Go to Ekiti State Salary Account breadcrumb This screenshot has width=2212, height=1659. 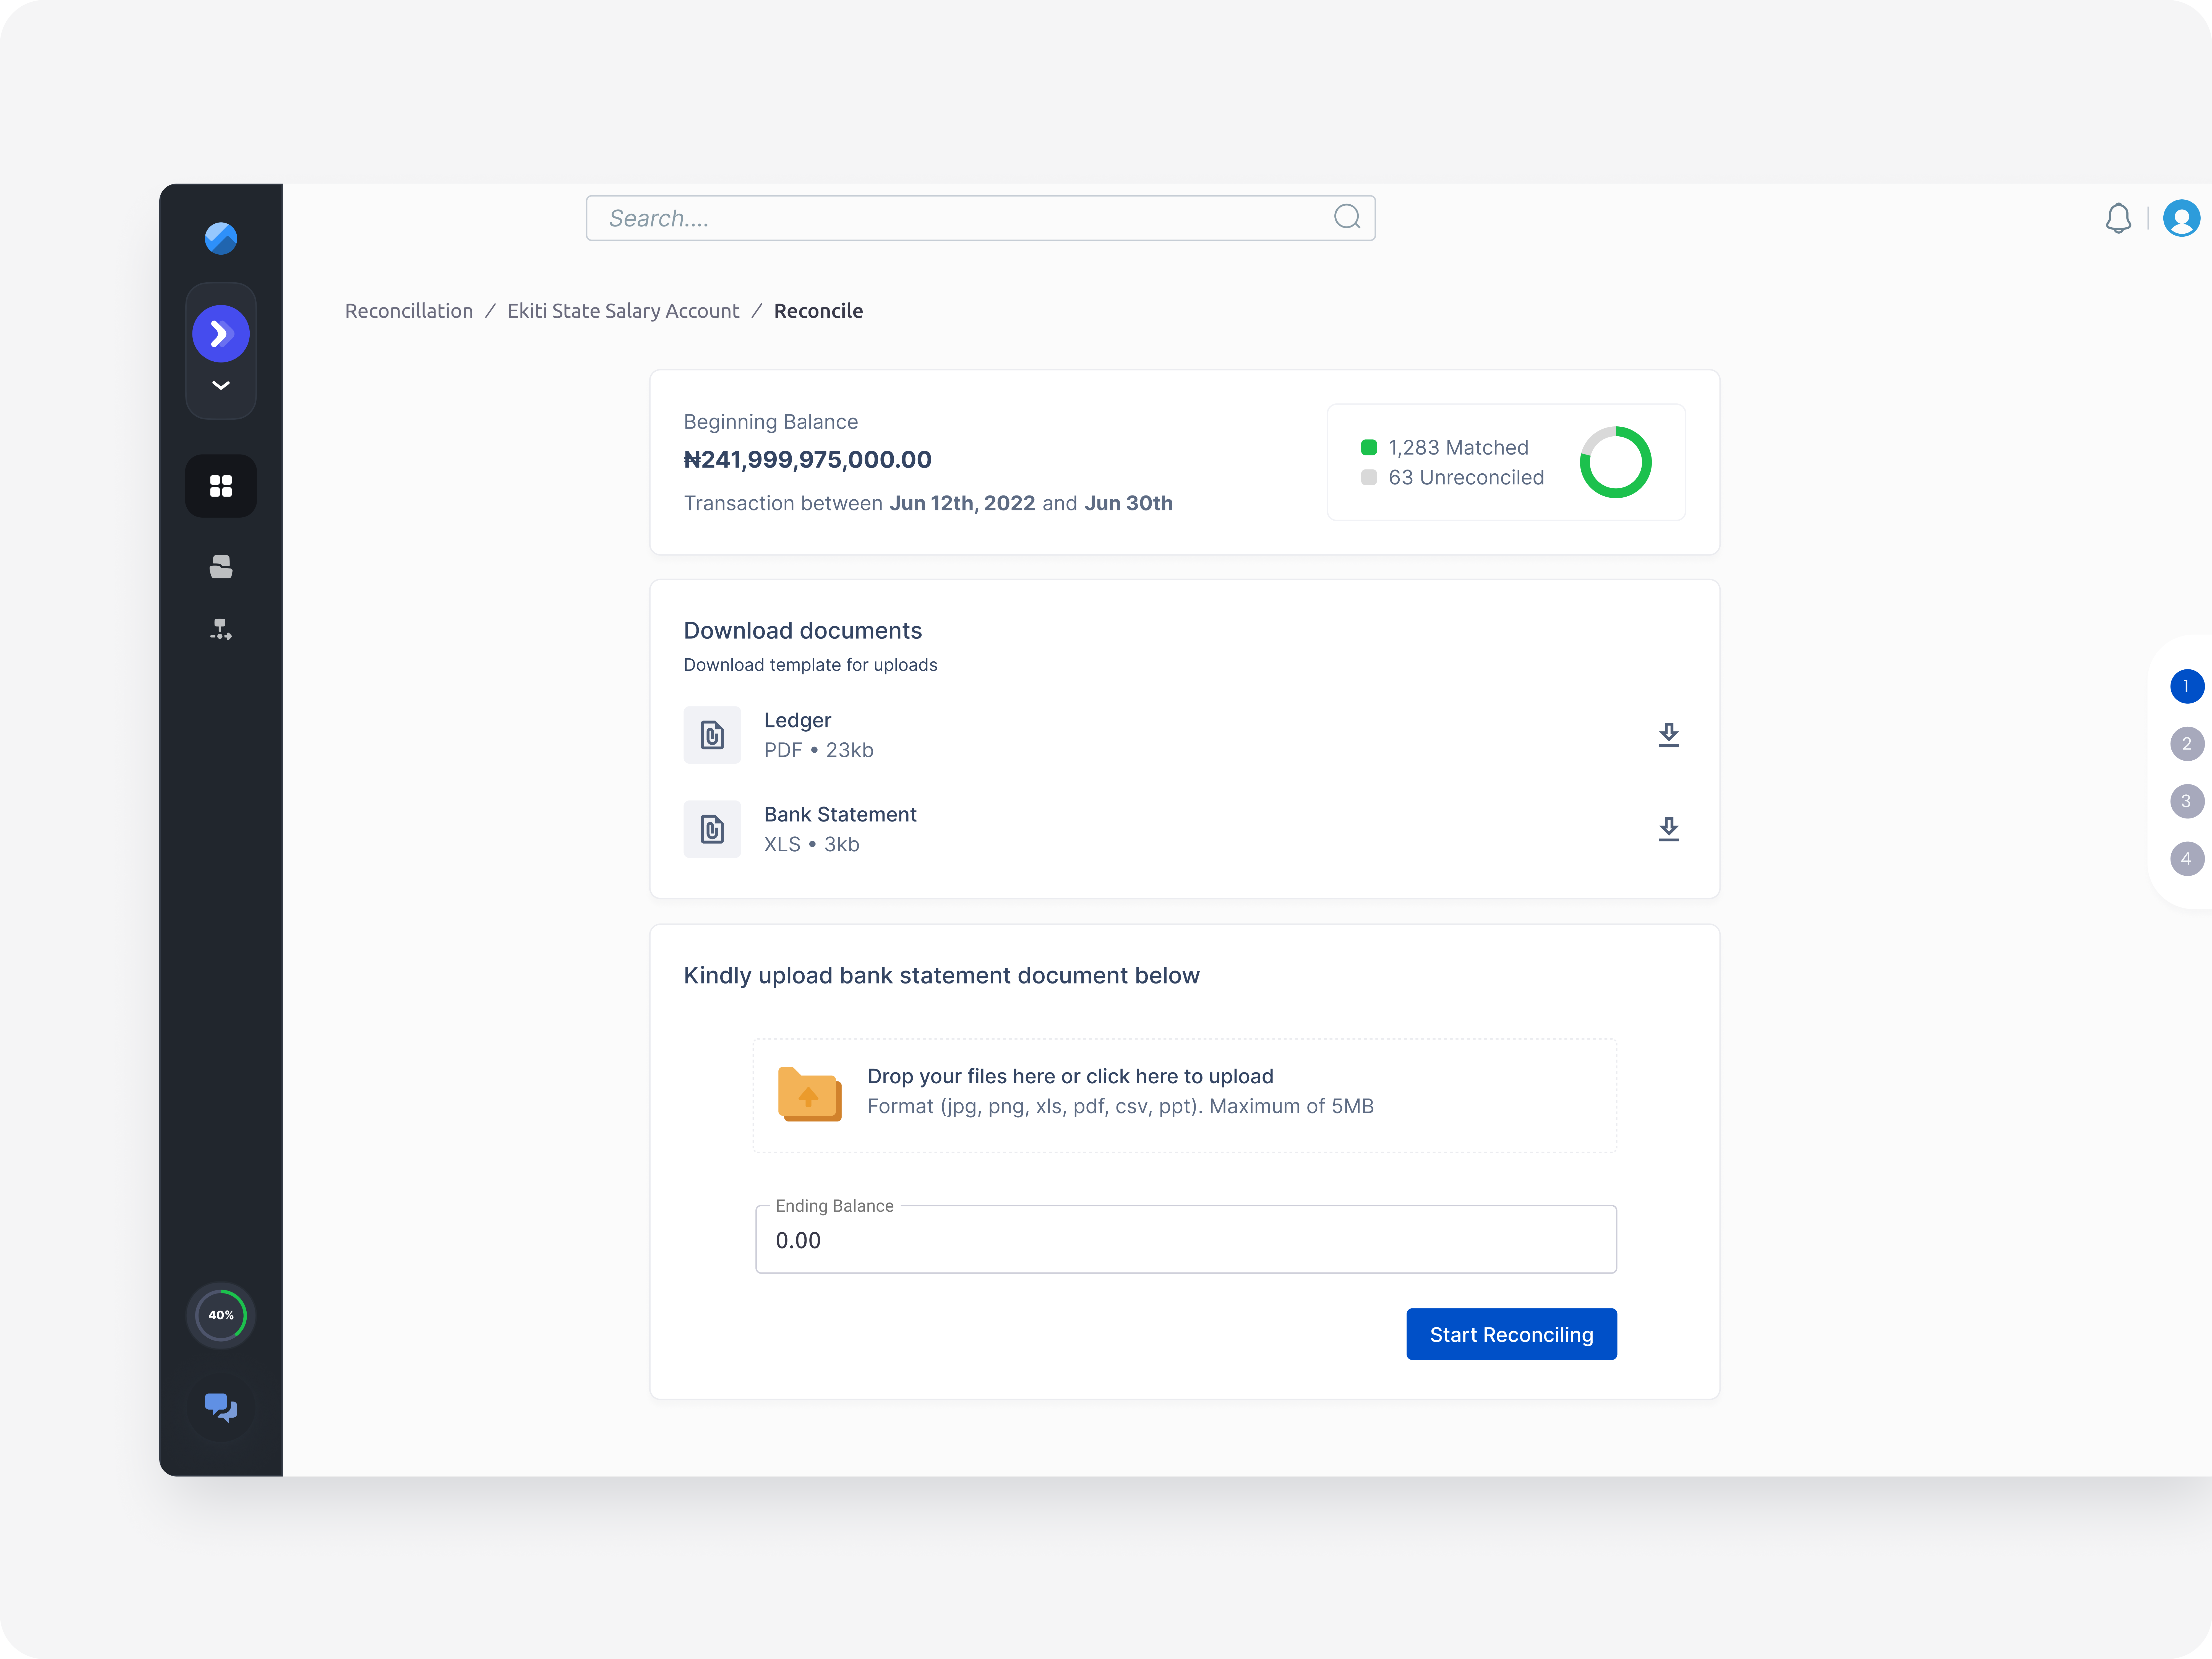tap(623, 311)
